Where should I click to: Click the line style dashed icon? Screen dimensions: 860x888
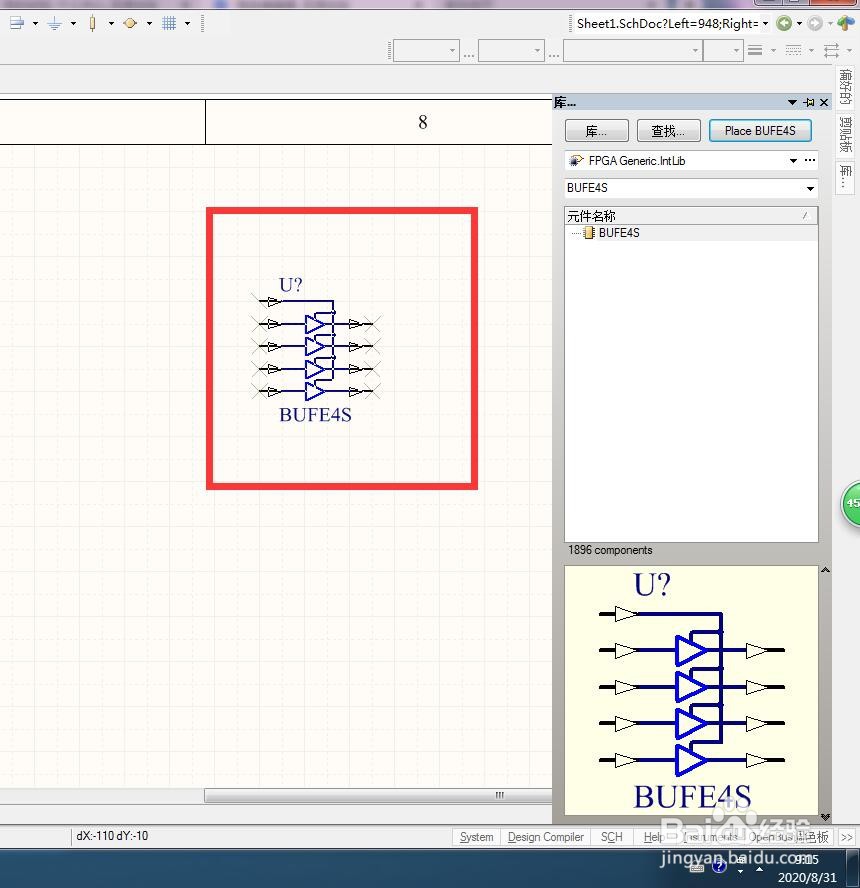(793, 50)
